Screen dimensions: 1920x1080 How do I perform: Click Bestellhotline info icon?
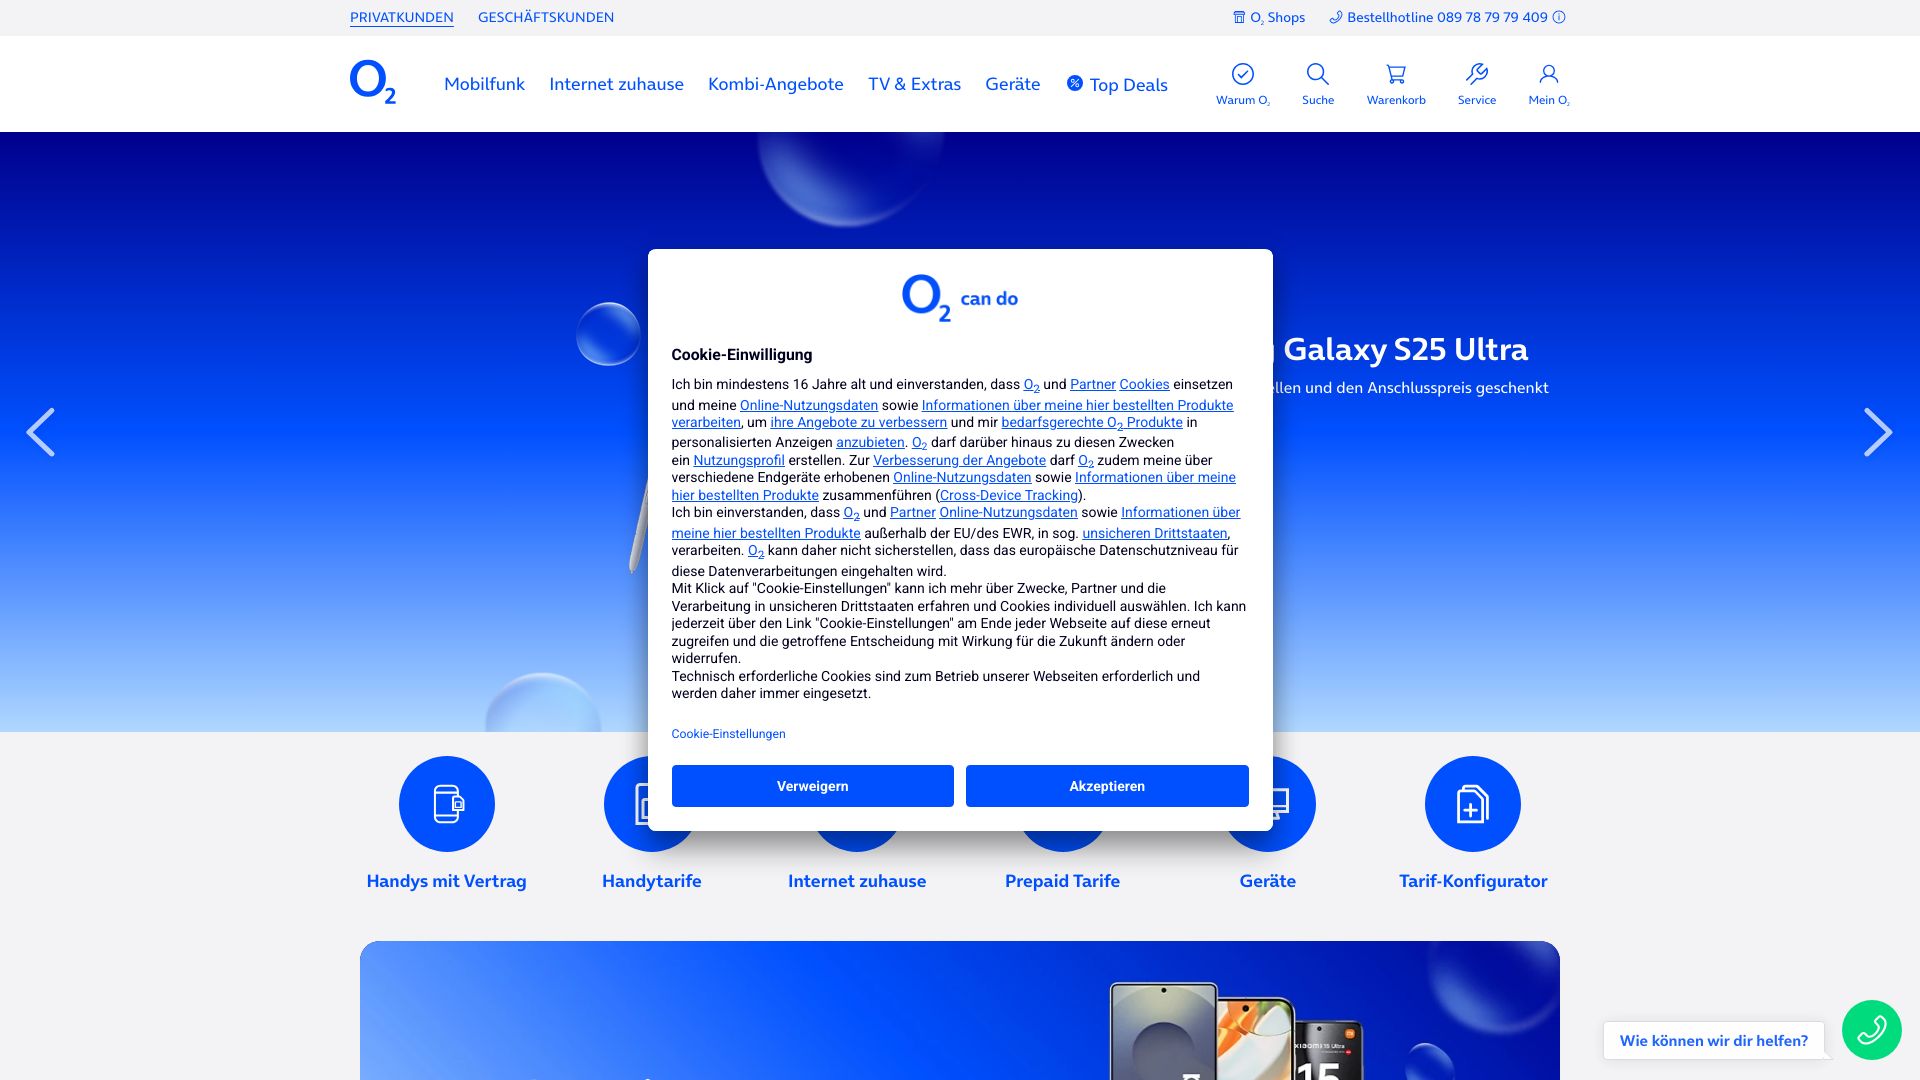(1559, 17)
